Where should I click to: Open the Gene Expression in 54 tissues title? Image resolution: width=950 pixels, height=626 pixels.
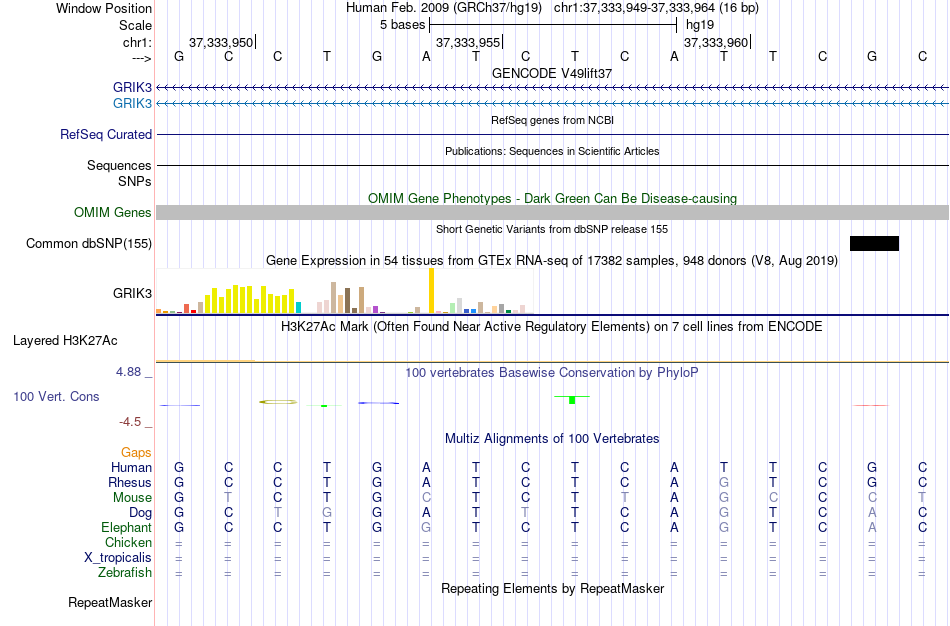(552, 261)
